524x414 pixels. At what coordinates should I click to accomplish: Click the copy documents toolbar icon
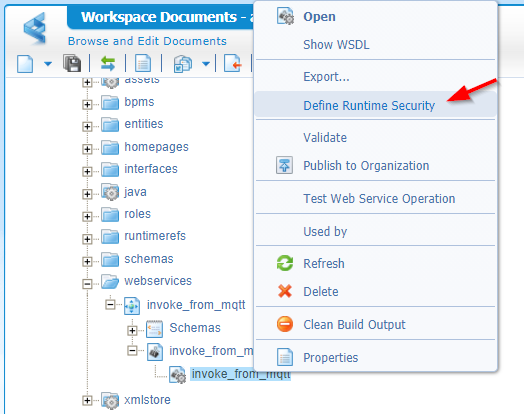coord(183,63)
